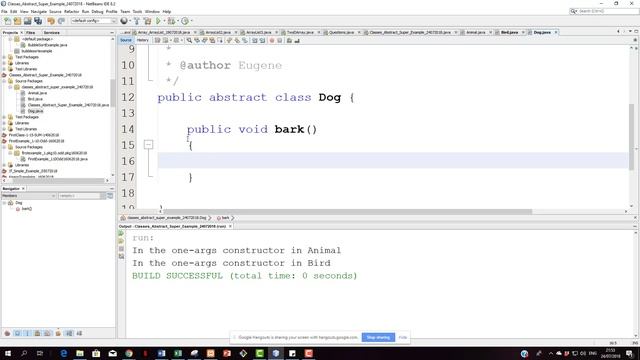This screenshot has width=640, height=360.
Task: Click the Shift Line Left icon in the editor toolbar
Action: (255, 40)
